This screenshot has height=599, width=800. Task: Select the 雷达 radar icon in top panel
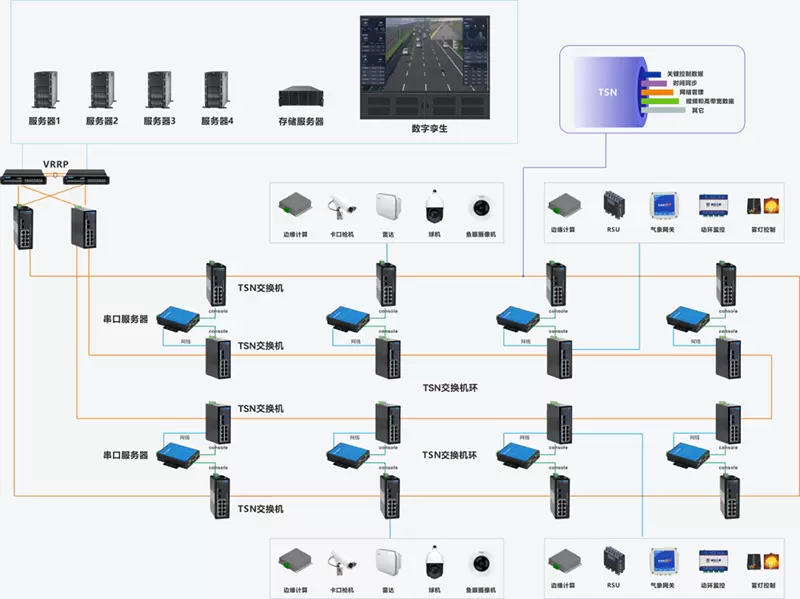click(x=388, y=207)
